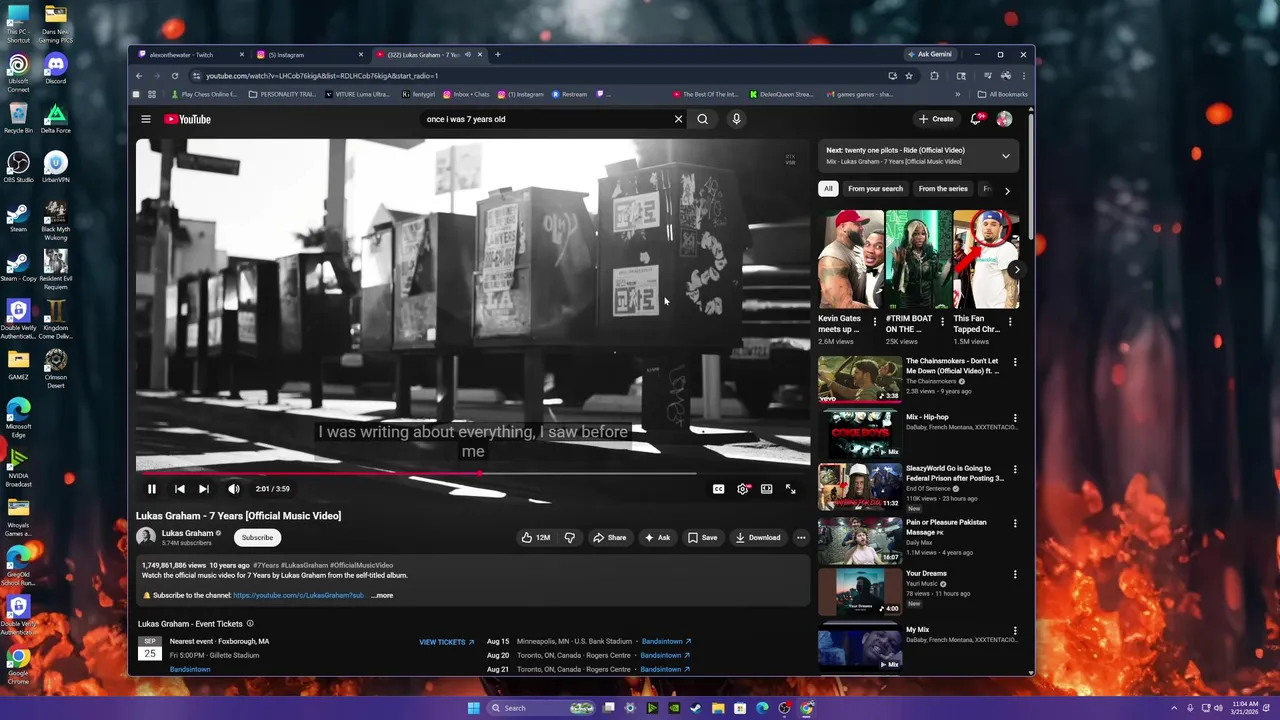
Task: Start voice search with the microphone icon
Action: tap(736, 119)
